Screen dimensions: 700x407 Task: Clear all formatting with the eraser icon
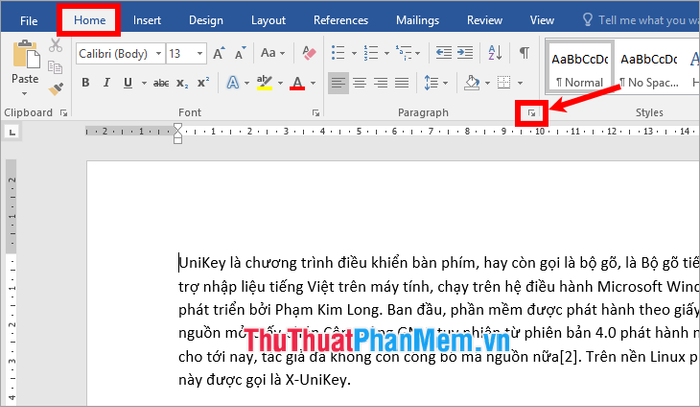tap(308, 53)
